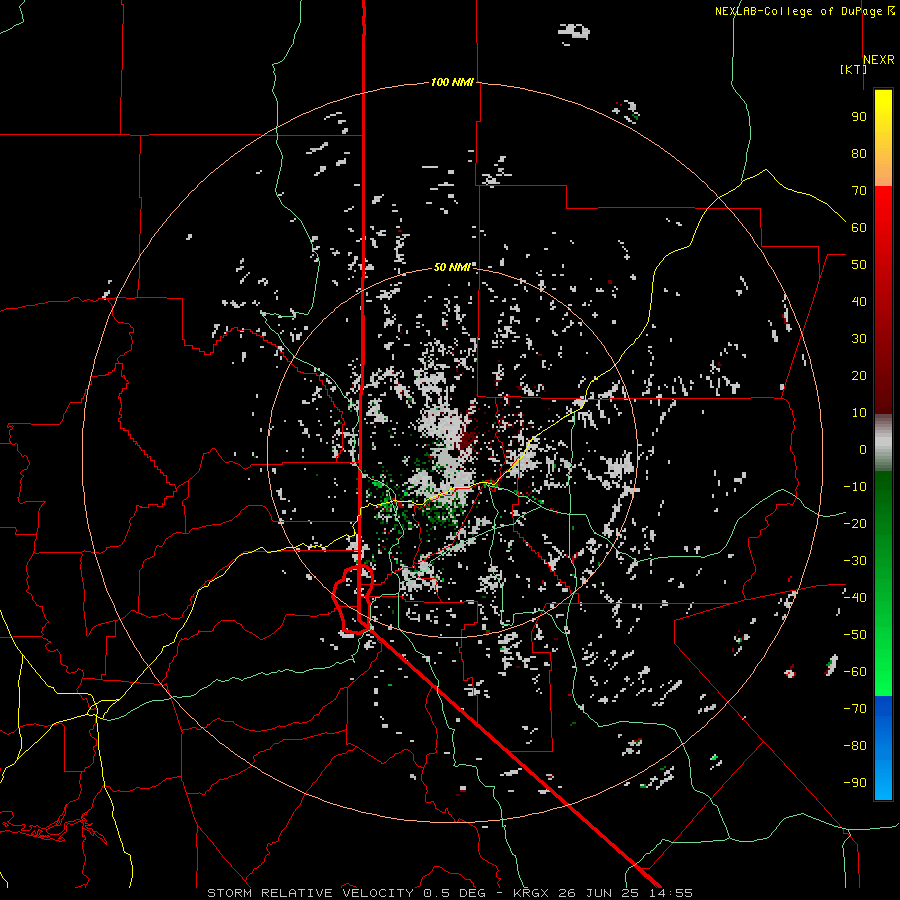Click the KT units label above color scale
Image resolution: width=900 pixels, height=900 pixels.
tap(854, 69)
